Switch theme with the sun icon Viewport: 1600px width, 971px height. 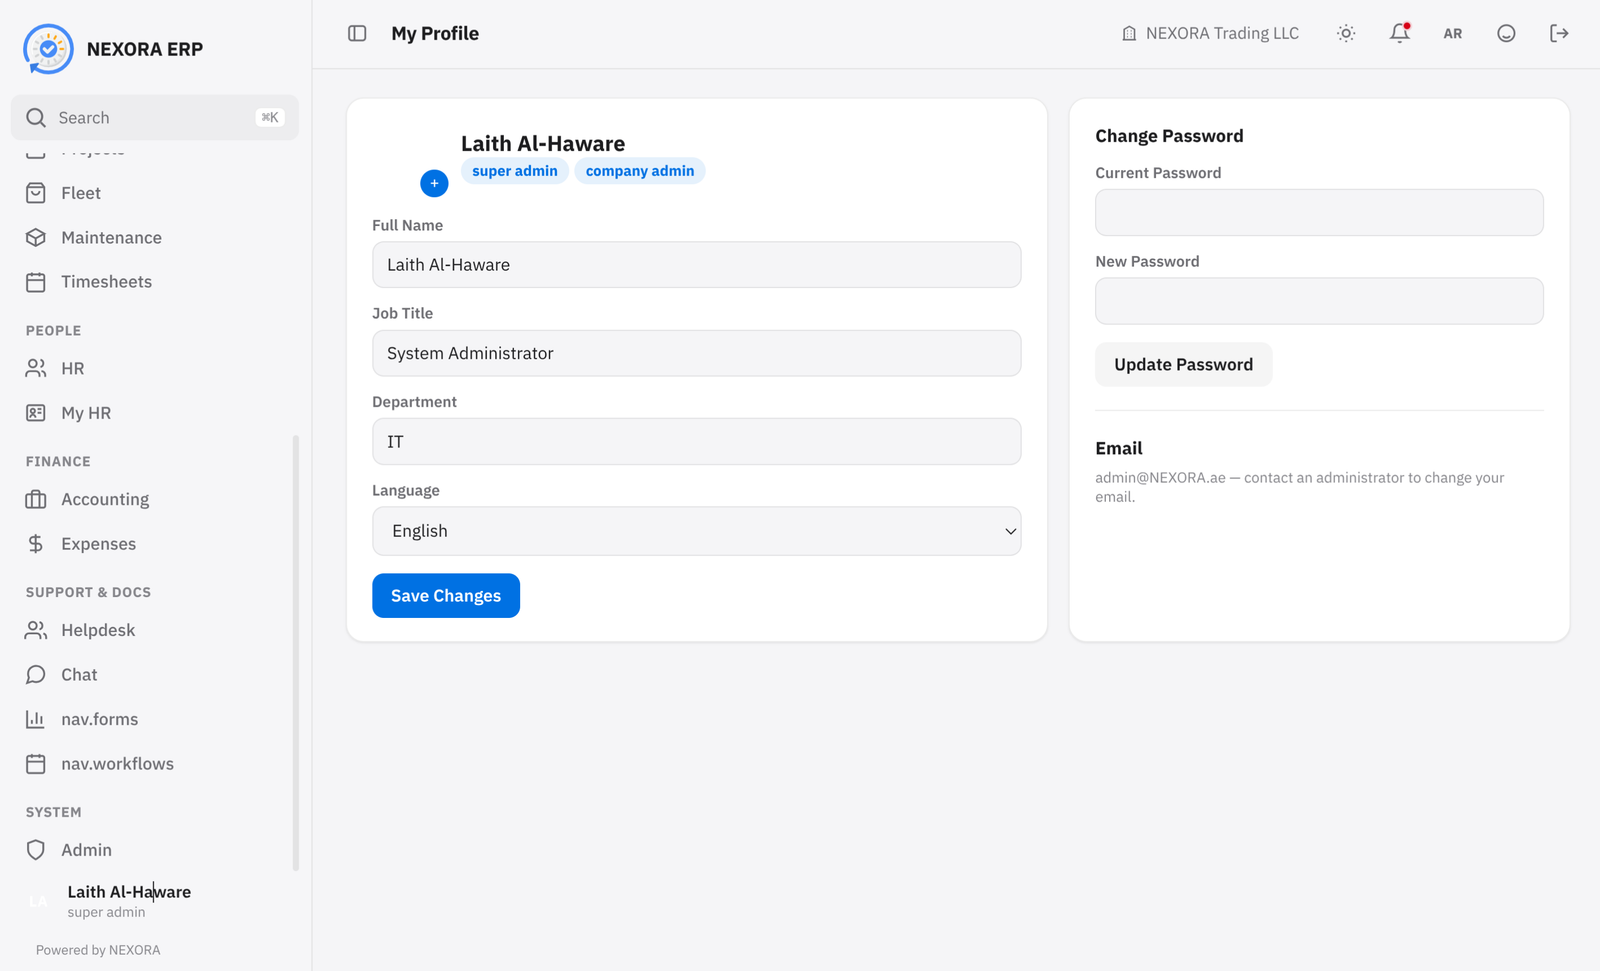1346,33
